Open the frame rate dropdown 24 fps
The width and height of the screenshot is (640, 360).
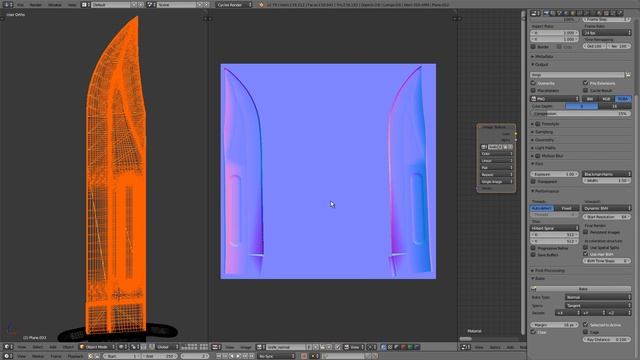(607, 33)
